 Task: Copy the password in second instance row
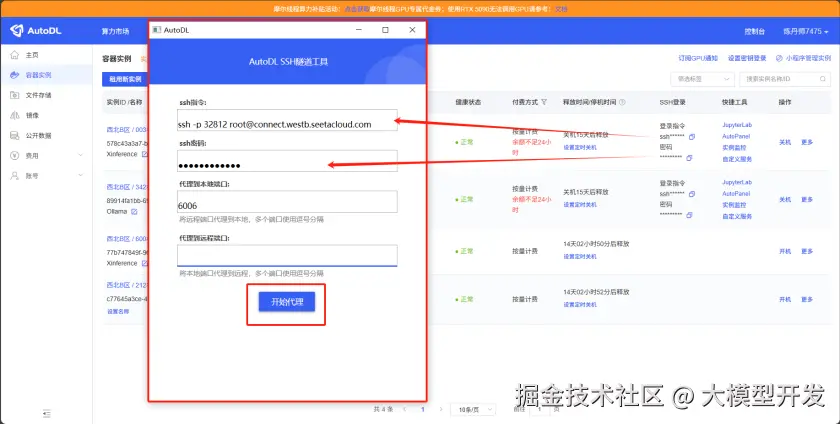689,215
